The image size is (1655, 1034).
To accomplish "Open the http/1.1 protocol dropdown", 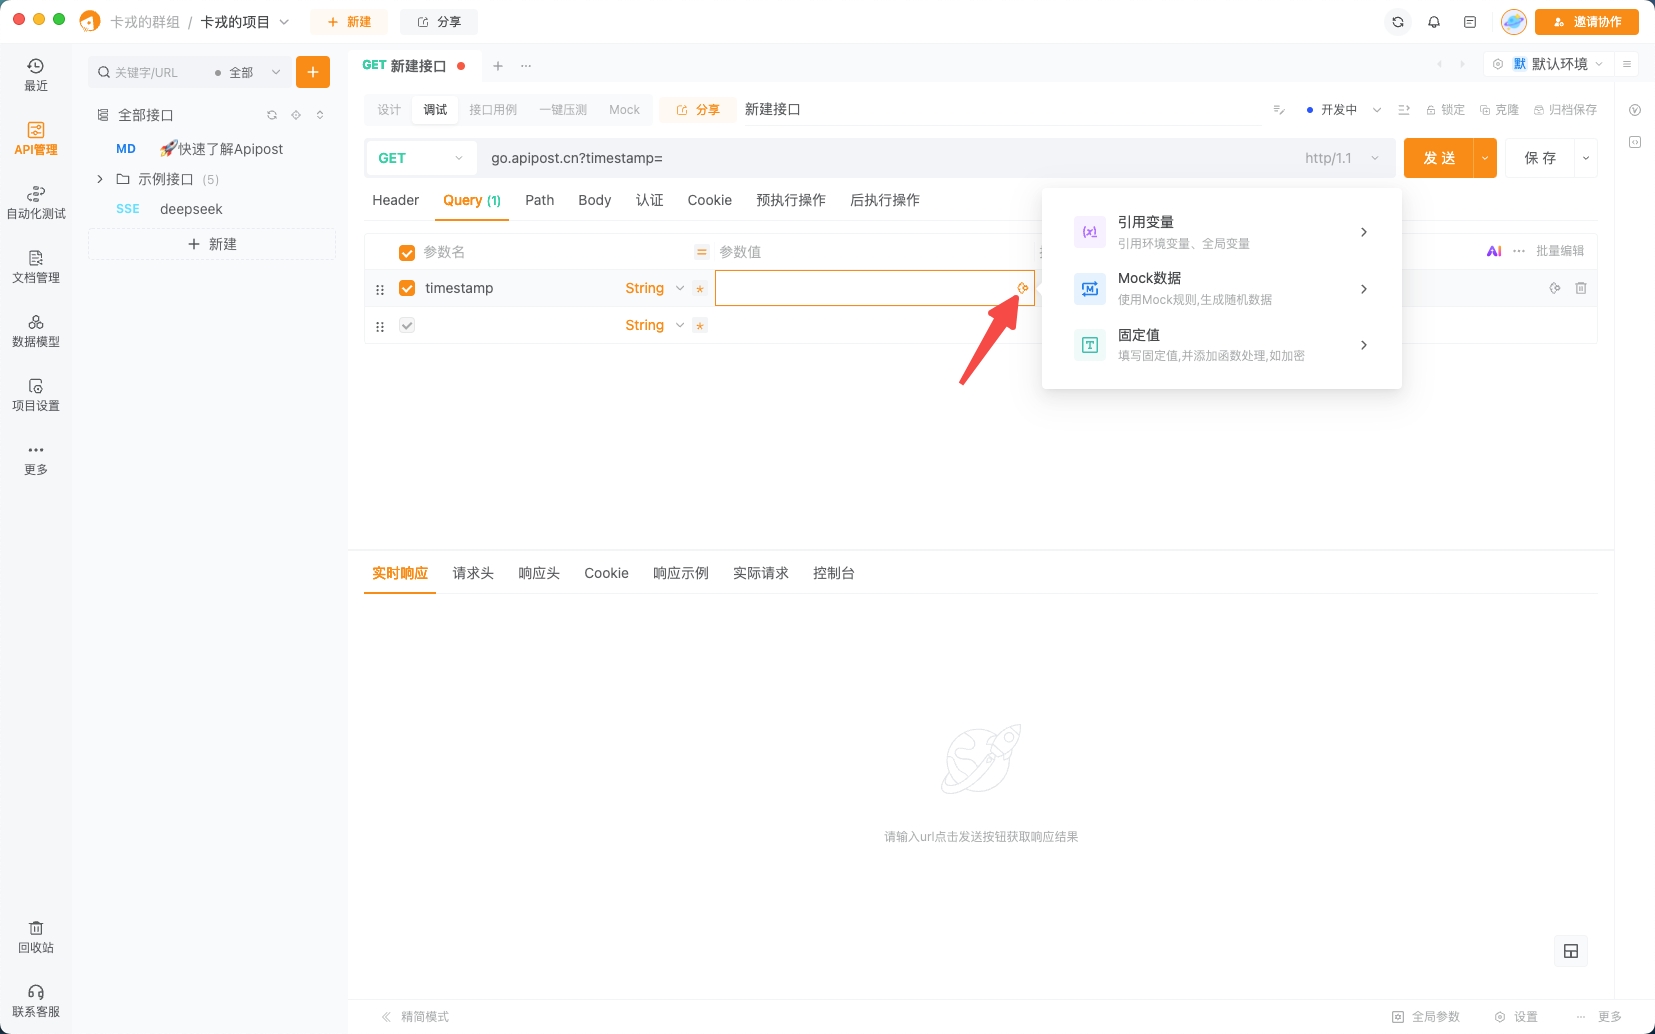I will tap(1342, 158).
